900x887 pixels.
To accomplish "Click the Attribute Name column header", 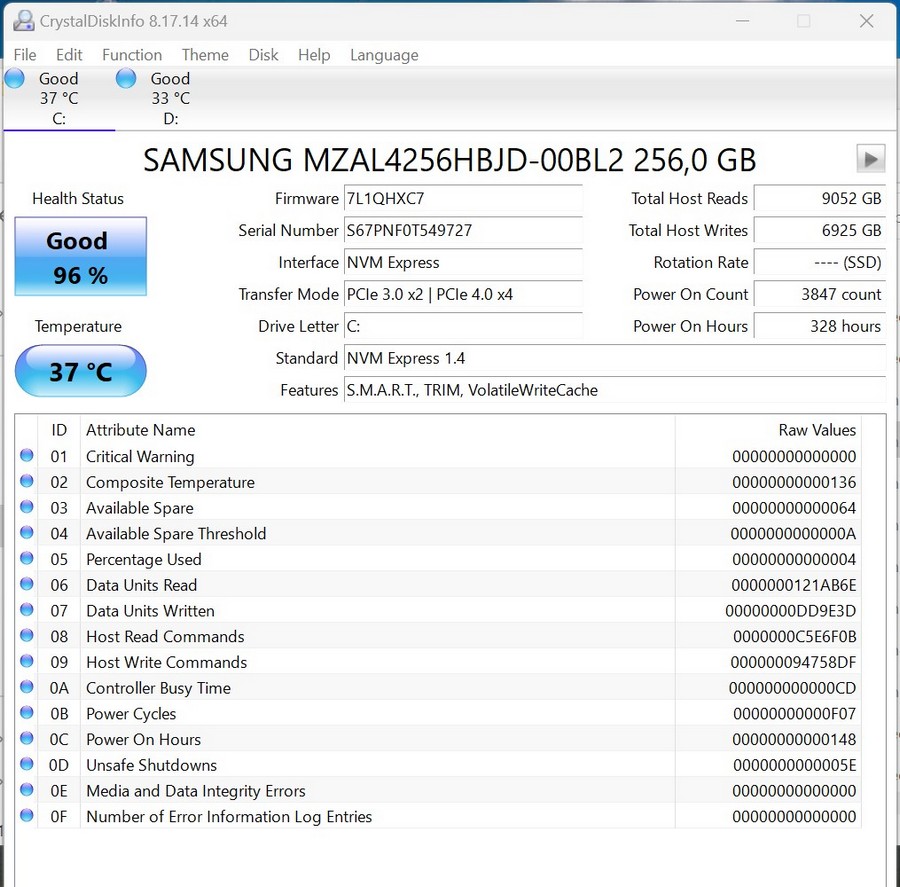I will tap(377, 430).
